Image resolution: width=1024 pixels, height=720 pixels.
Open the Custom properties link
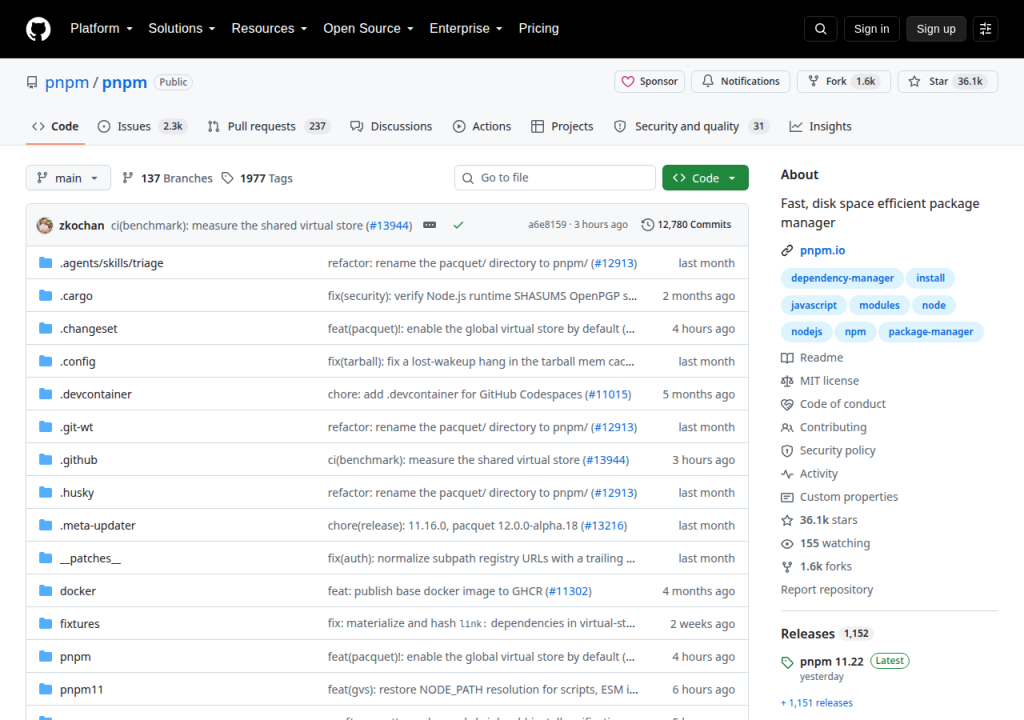pyautogui.click(x=849, y=497)
